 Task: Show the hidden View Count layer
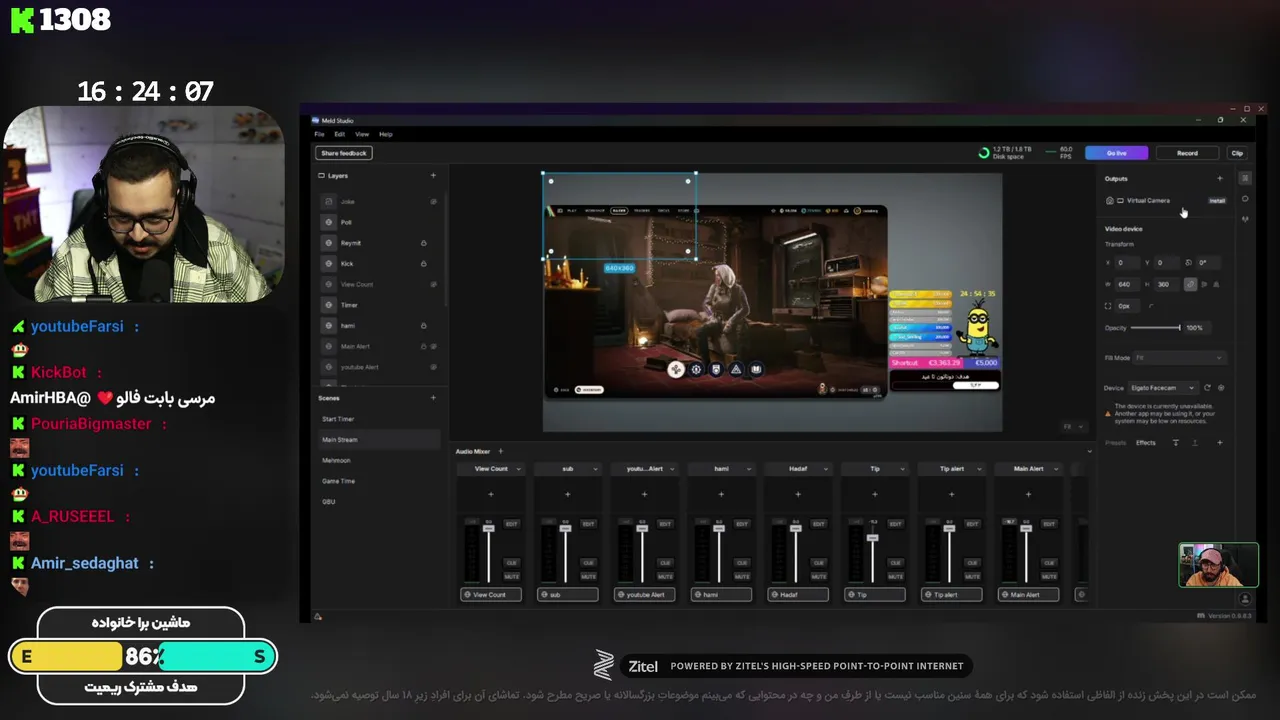click(x=433, y=284)
